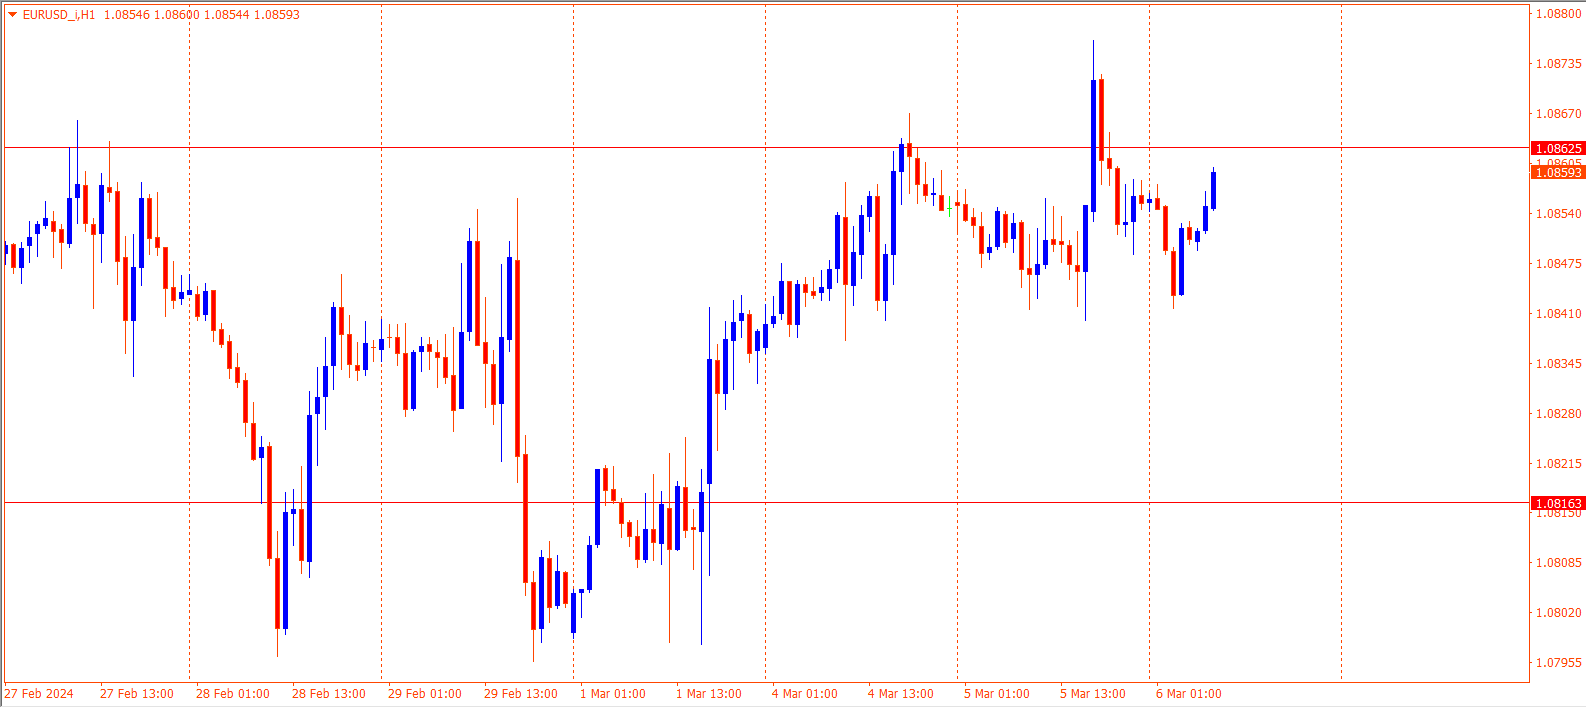Click the 1.08410 price axis label
The image size is (1586, 708).
[x=1559, y=314]
